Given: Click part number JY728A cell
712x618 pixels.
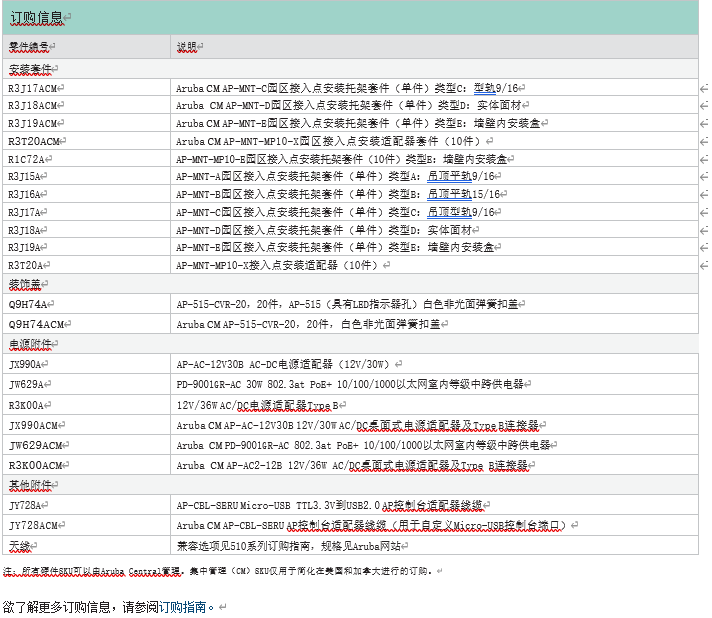Looking at the screenshot, I should [87, 504].
